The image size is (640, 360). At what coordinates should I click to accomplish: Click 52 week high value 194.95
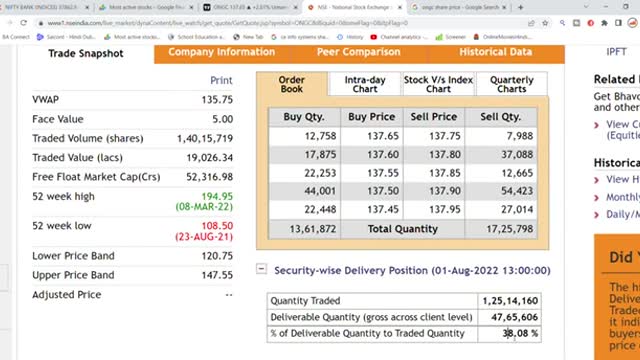[217, 196]
